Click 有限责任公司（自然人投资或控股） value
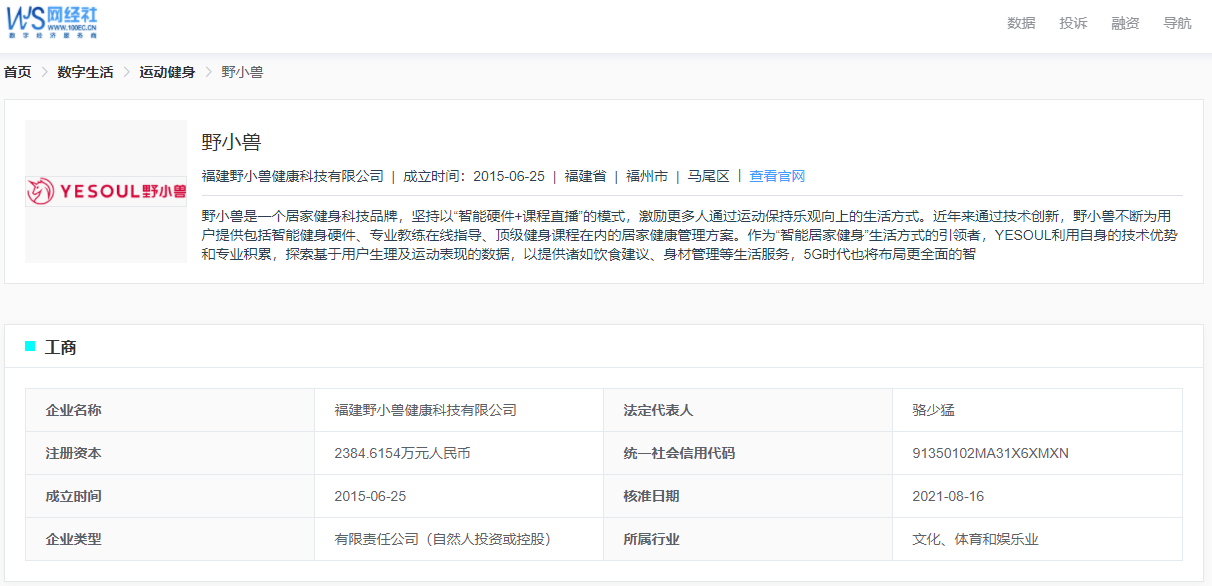1212x586 pixels. click(445, 539)
